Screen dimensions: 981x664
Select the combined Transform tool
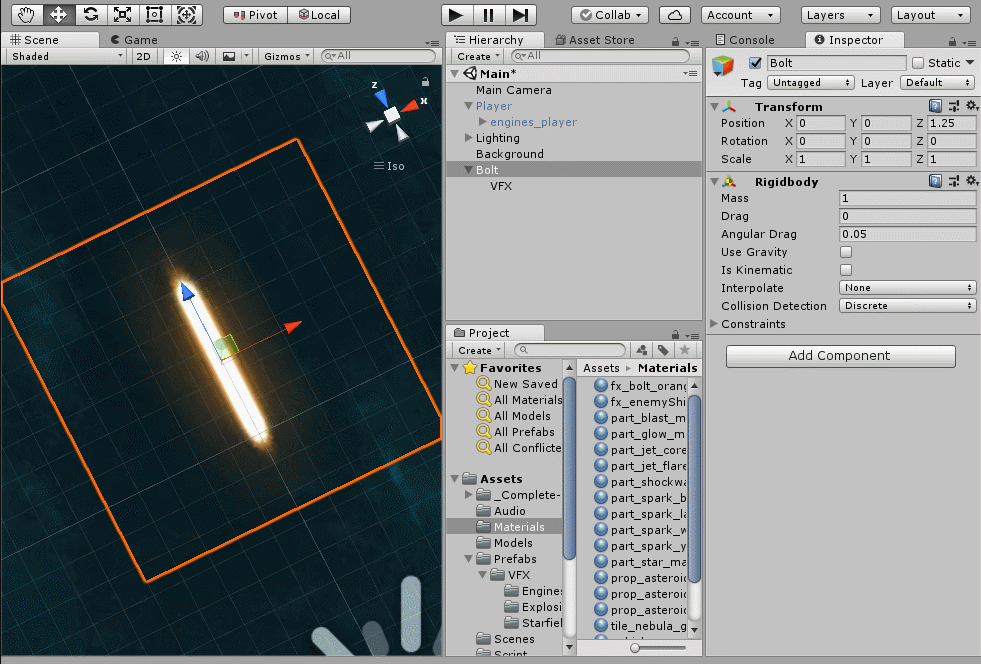click(x=186, y=14)
